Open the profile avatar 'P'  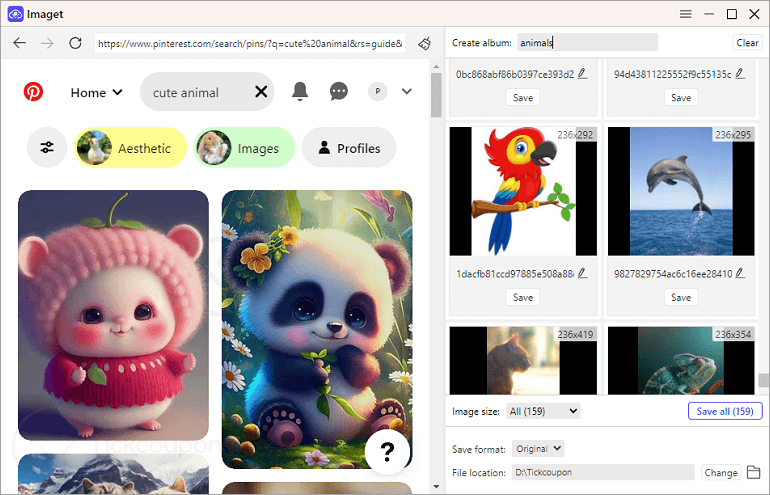tap(377, 91)
